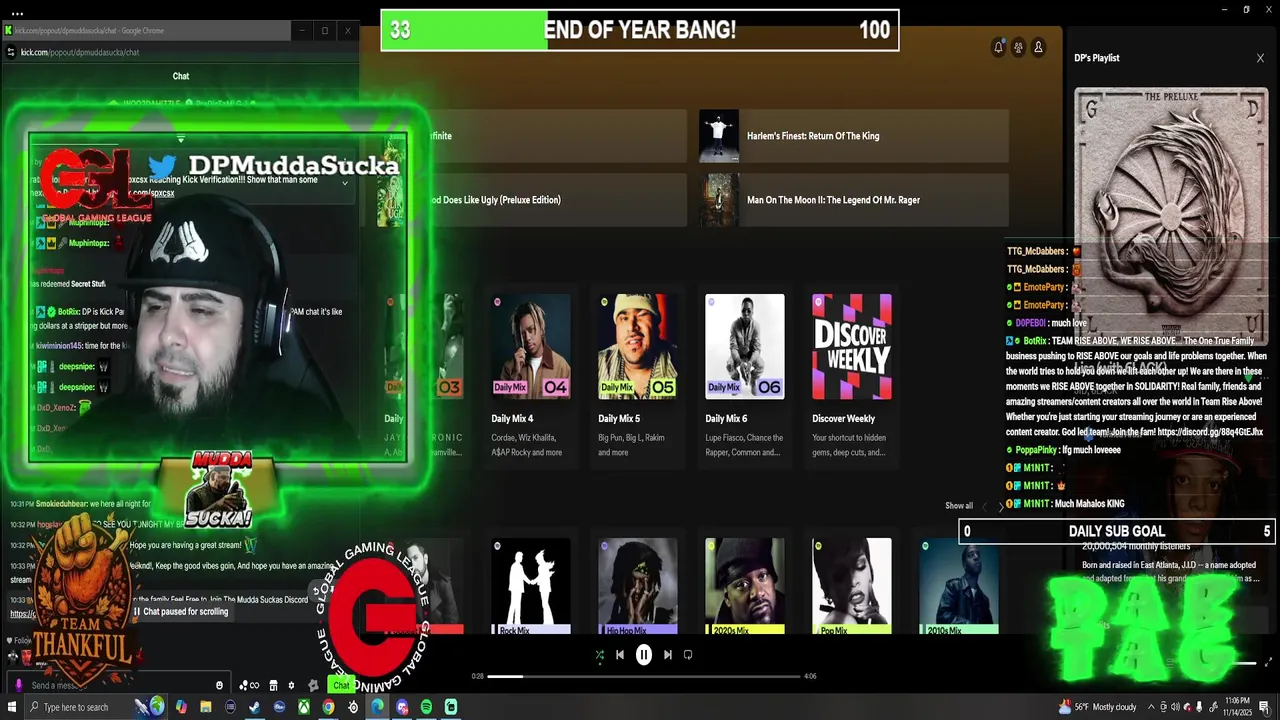Image resolution: width=1280 pixels, height=720 pixels.
Task: Open File Explorer from the taskbar
Action: click(x=205, y=707)
